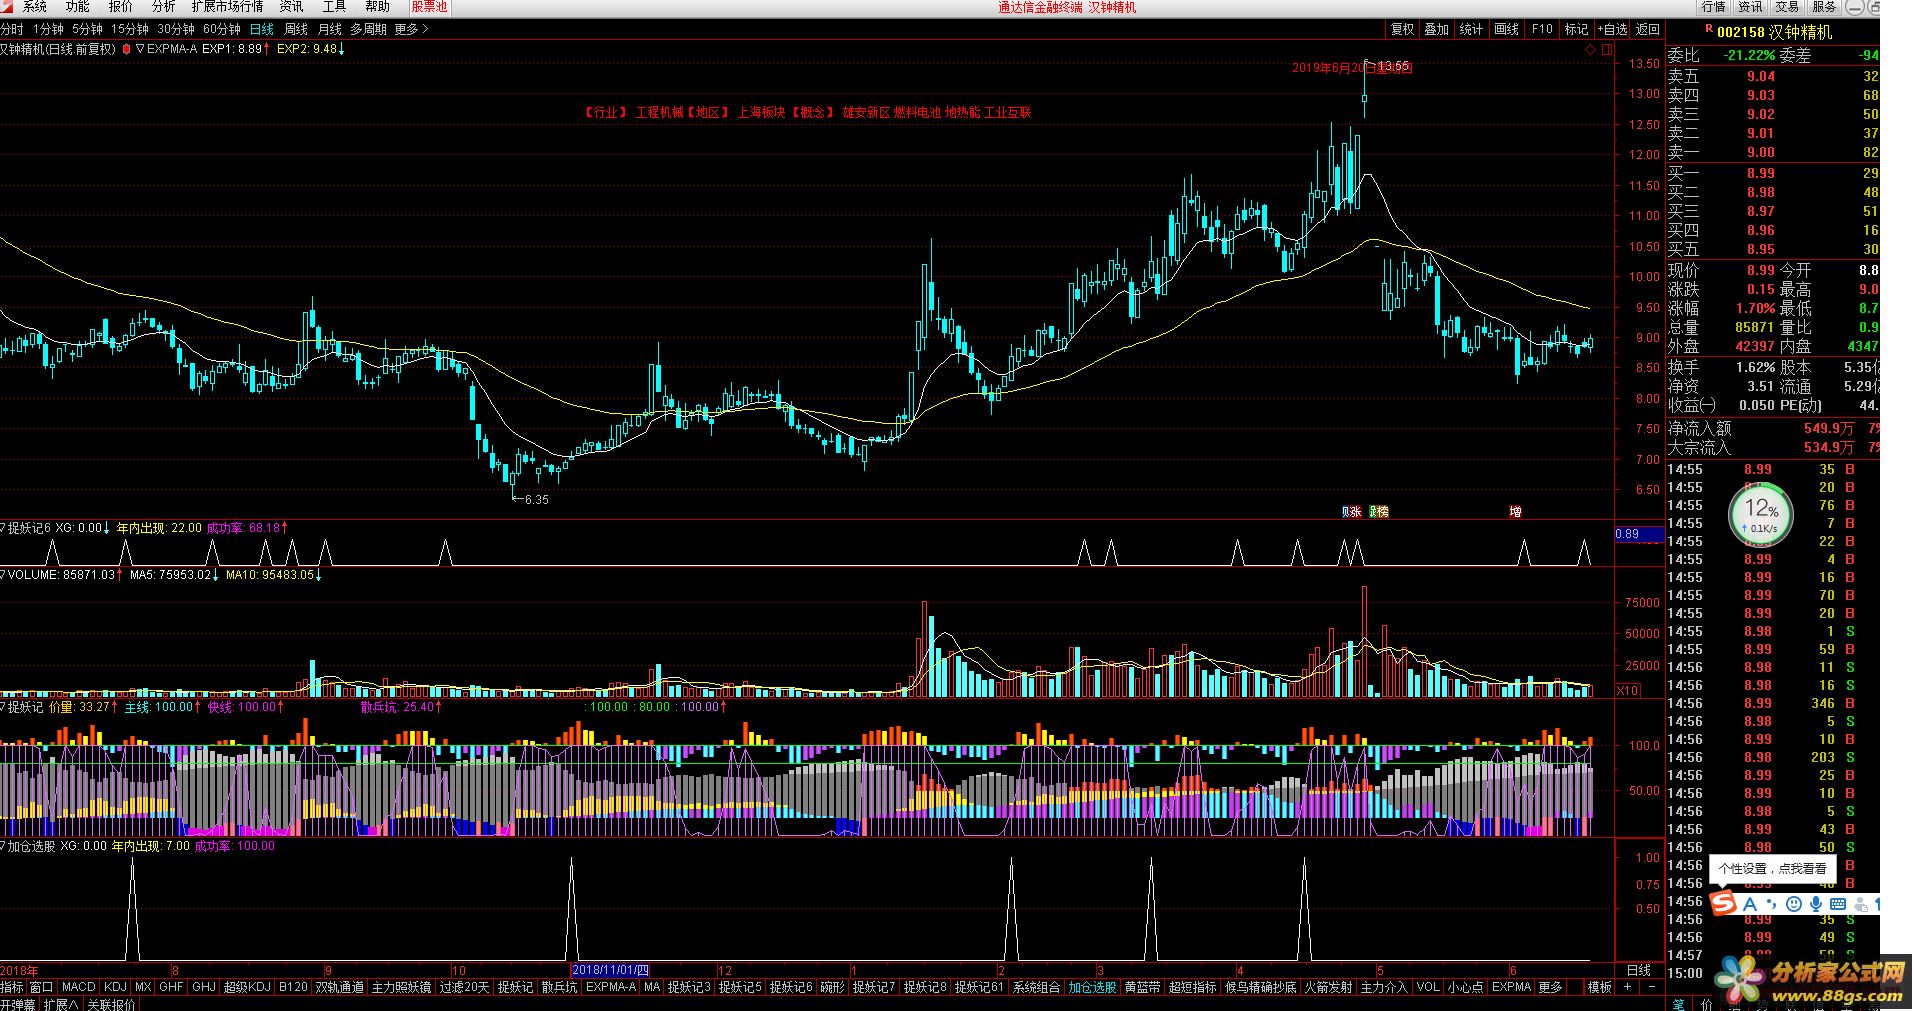1914x1011 pixels.
Task: Select the 加仓选股 indicator tab
Action: 1092,987
